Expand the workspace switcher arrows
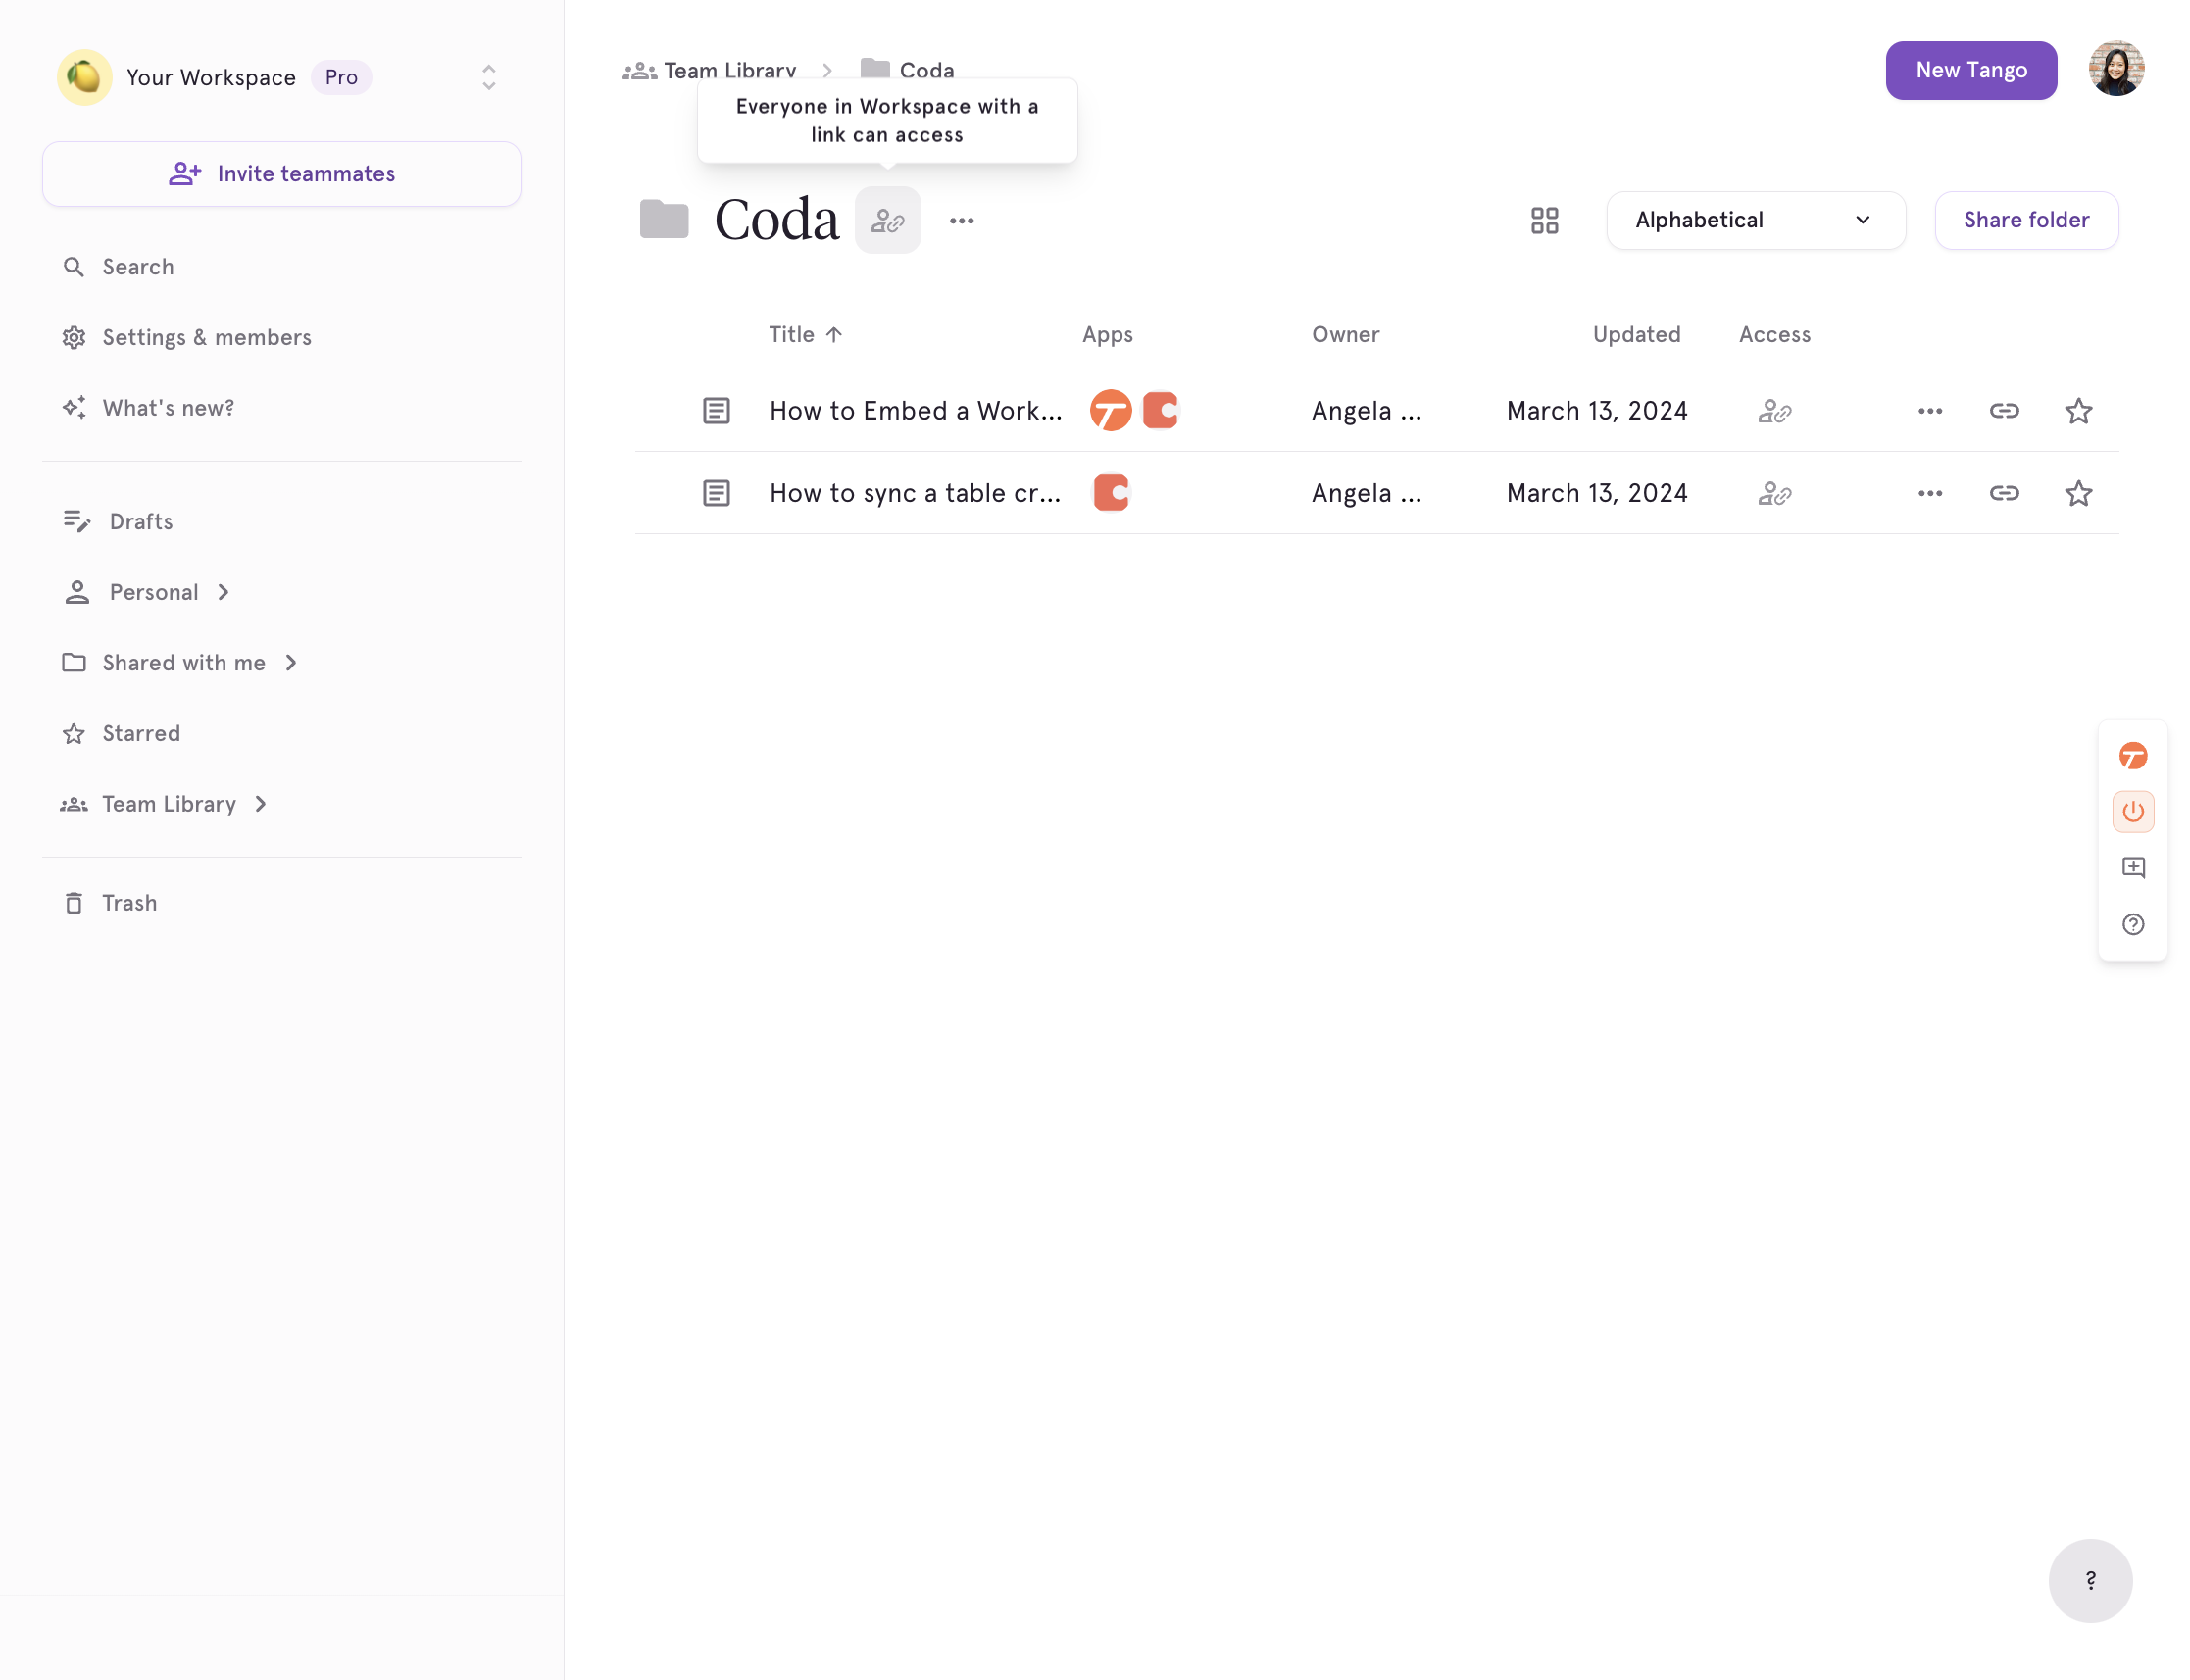 488,77
